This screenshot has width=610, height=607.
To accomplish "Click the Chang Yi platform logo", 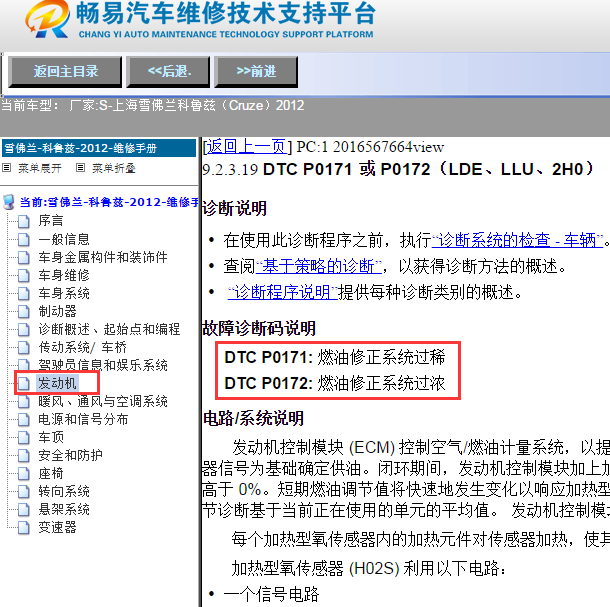I will click(x=48, y=19).
